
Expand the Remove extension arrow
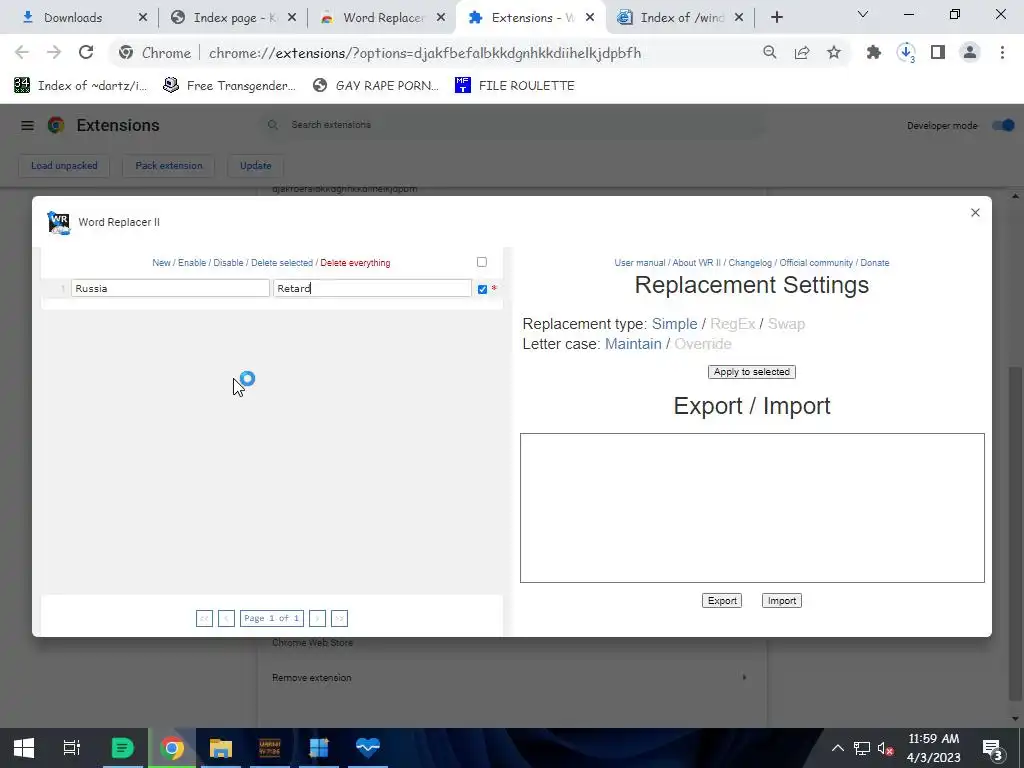tap(744, 677)
